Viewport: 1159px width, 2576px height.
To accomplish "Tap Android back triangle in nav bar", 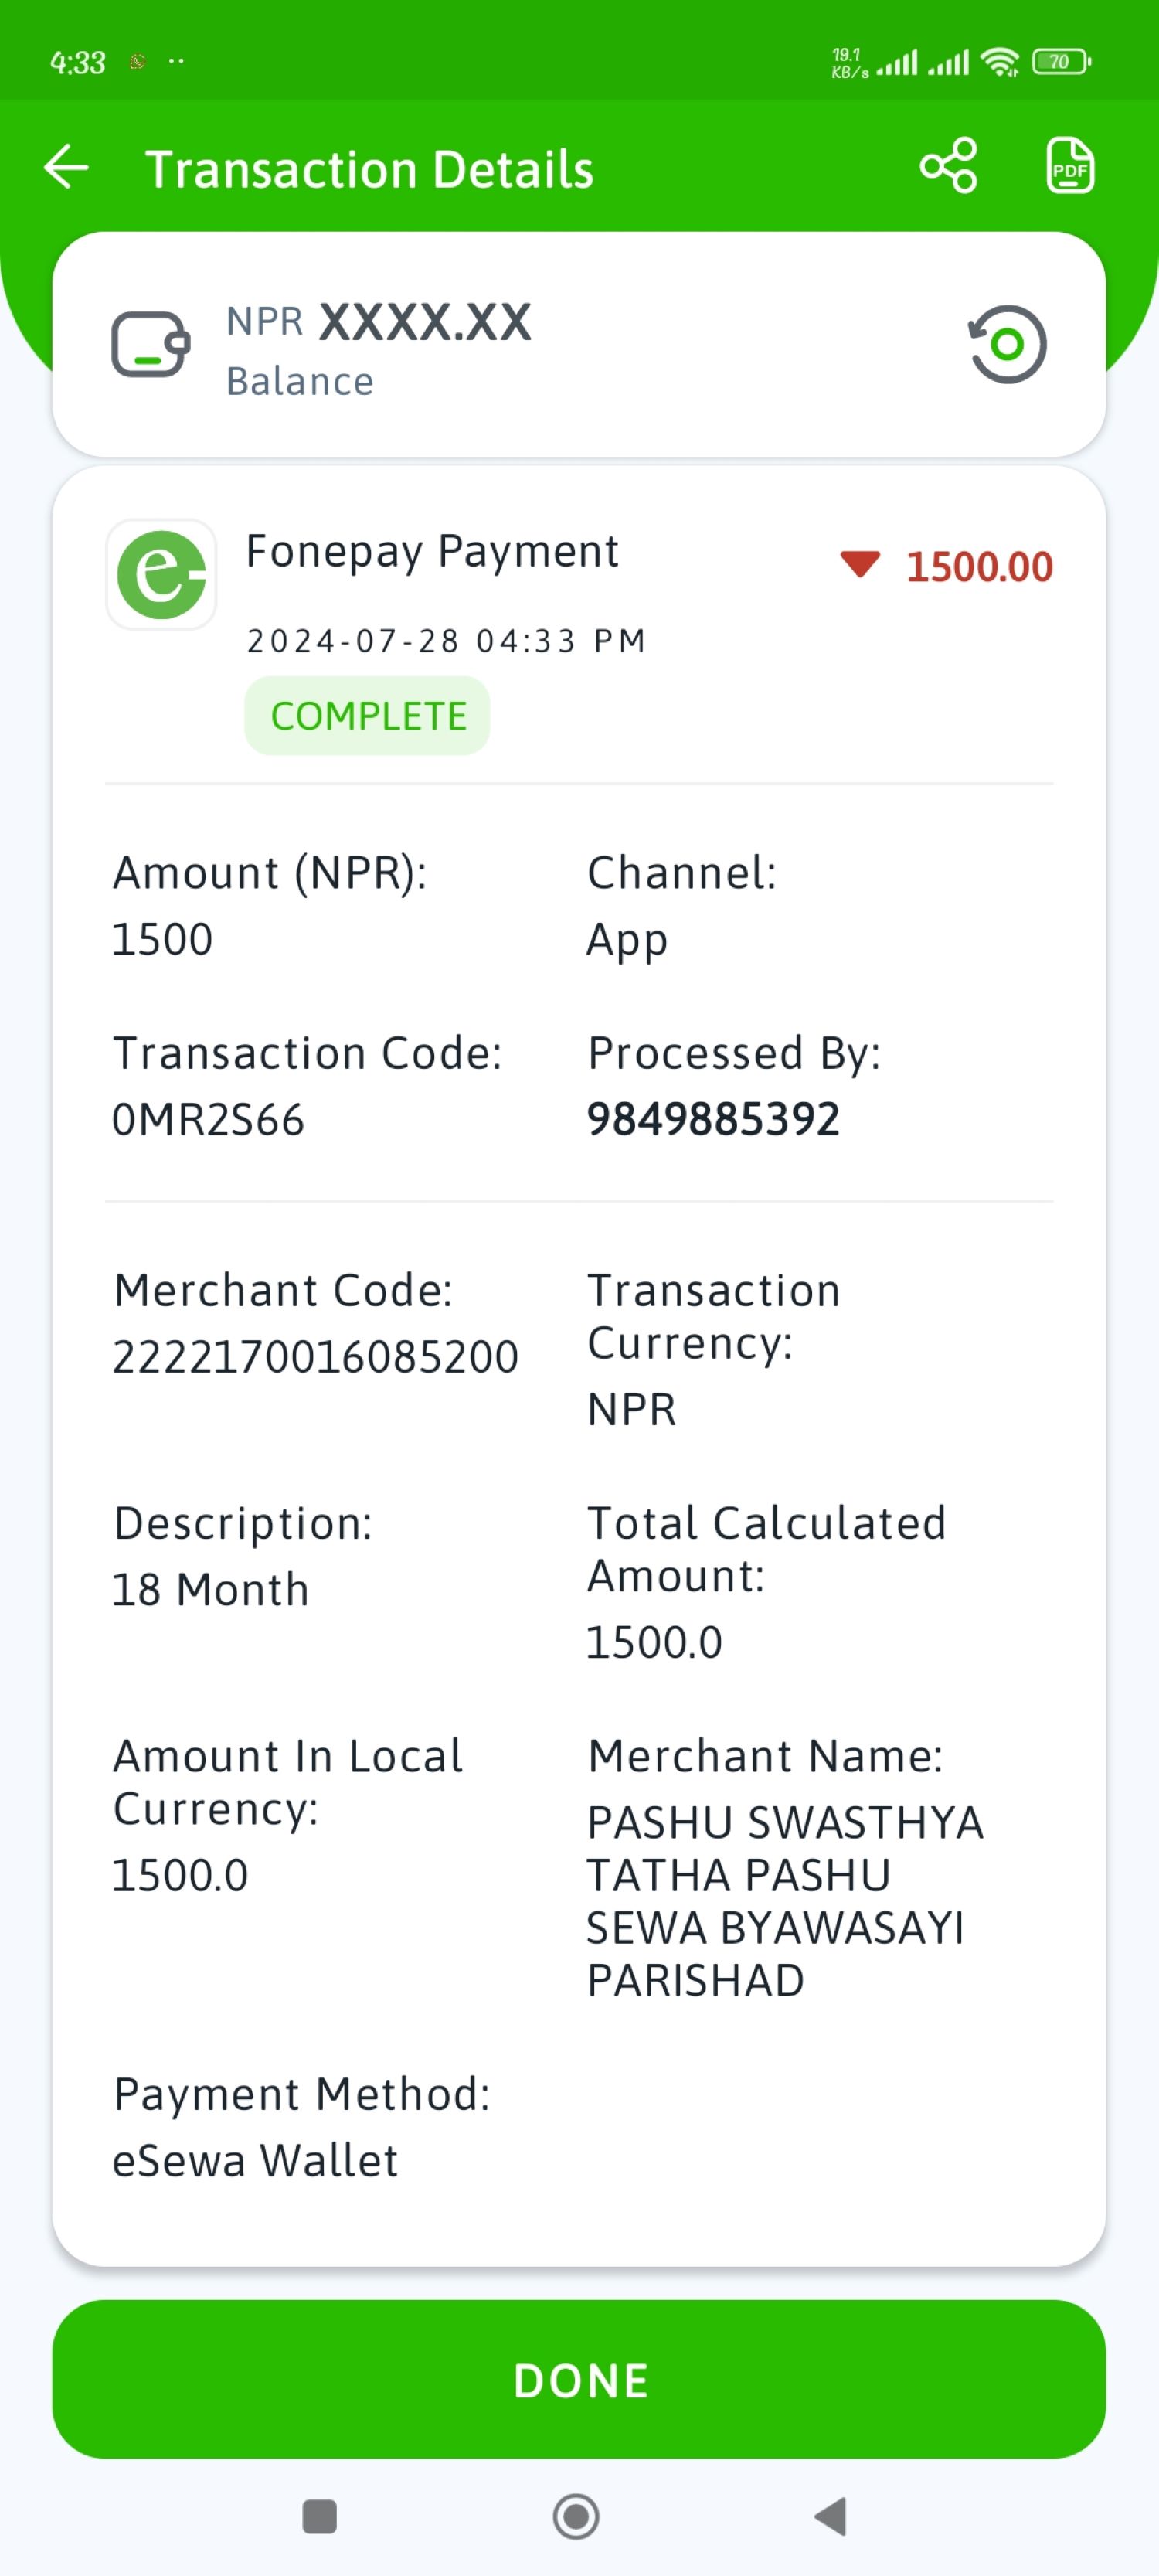I will (831, 2516).
